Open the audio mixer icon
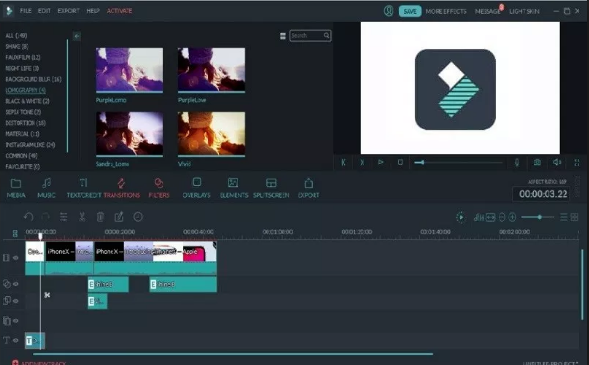589x365 pixels. pos(479,217)
